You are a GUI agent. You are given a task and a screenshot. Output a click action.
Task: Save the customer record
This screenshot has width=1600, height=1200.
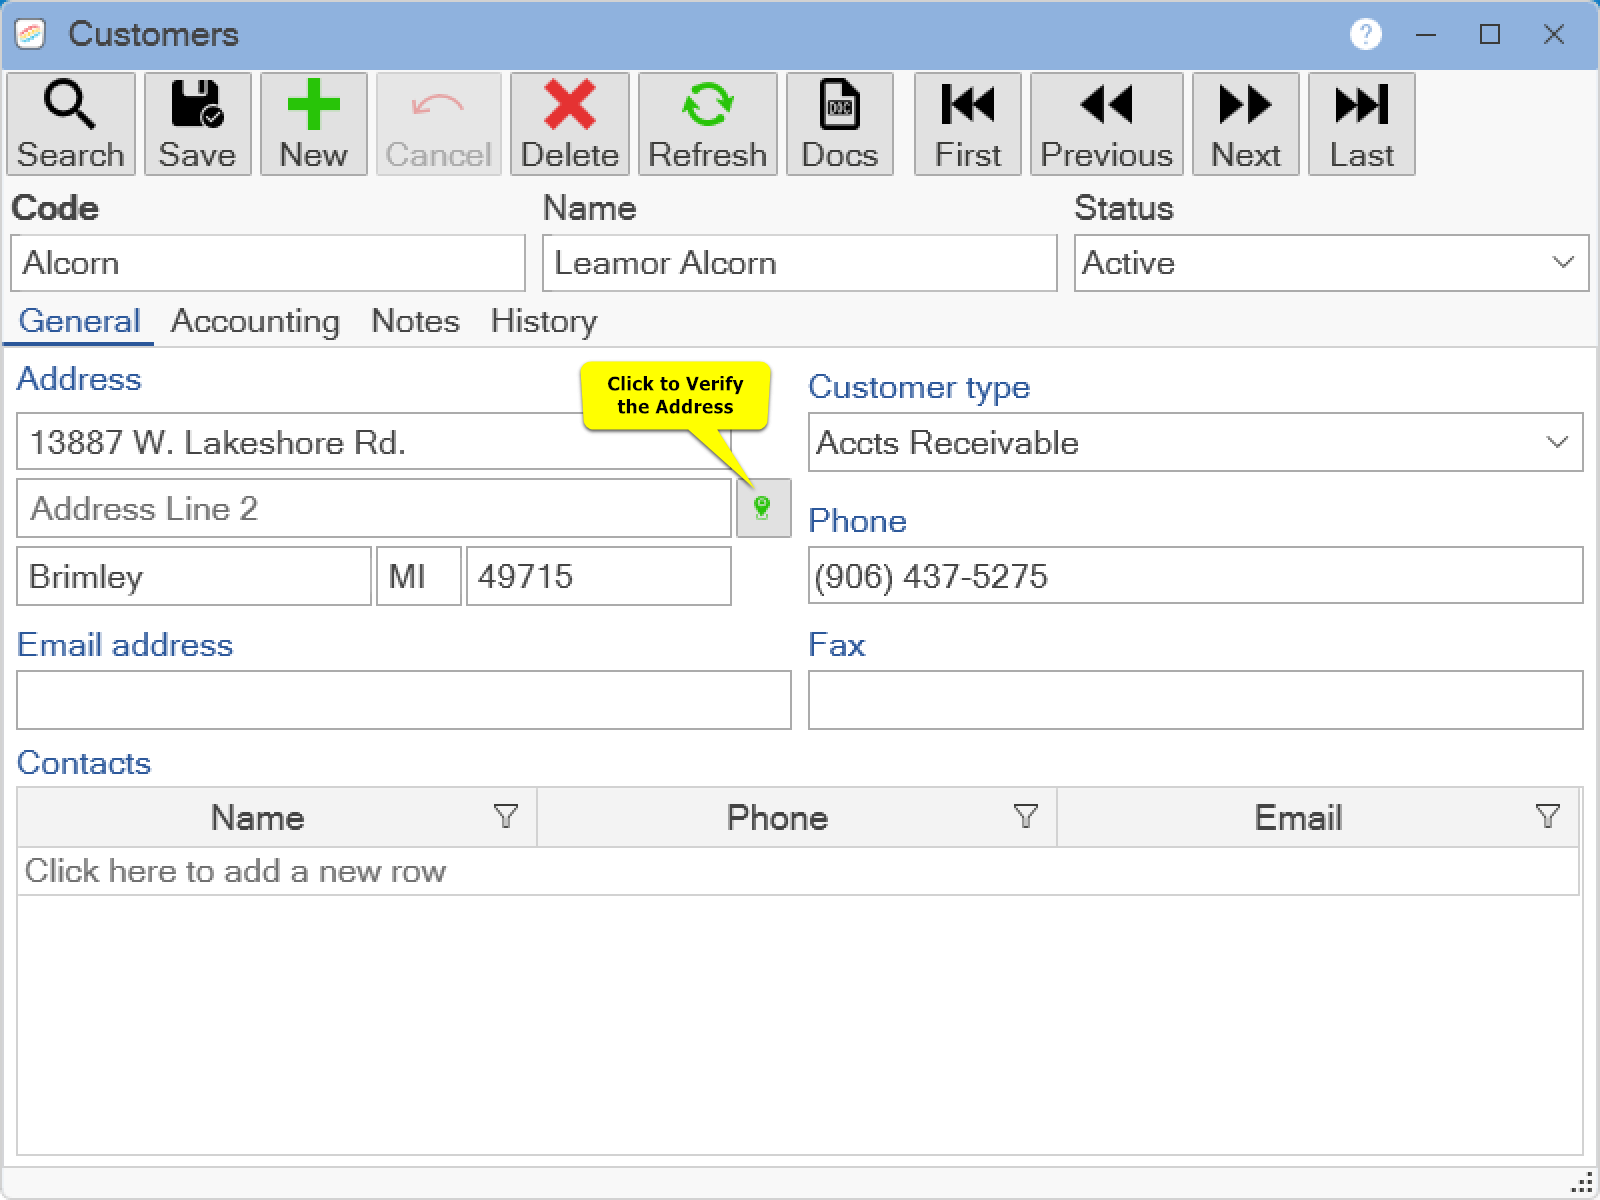click(x=197, y=124)
